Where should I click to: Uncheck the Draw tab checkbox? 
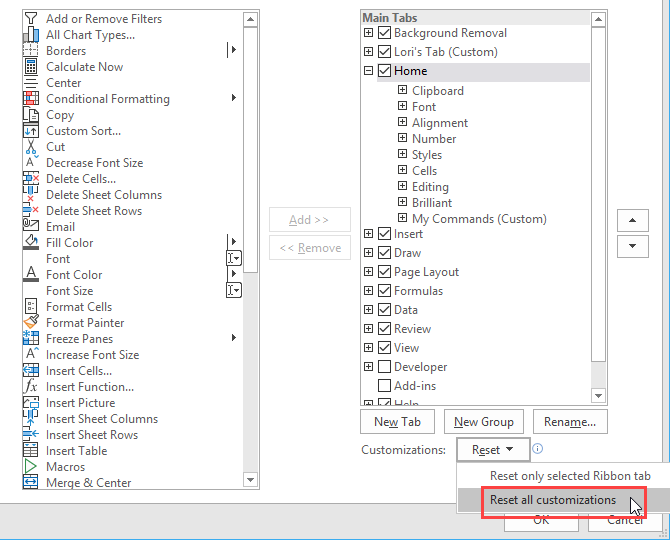pyautogui.click(x=385, y=252)
